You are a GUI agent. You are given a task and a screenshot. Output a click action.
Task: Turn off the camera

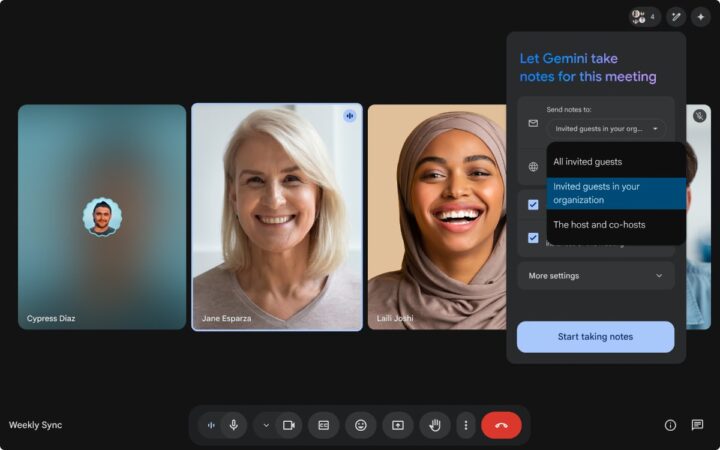(x=289, y=425)
